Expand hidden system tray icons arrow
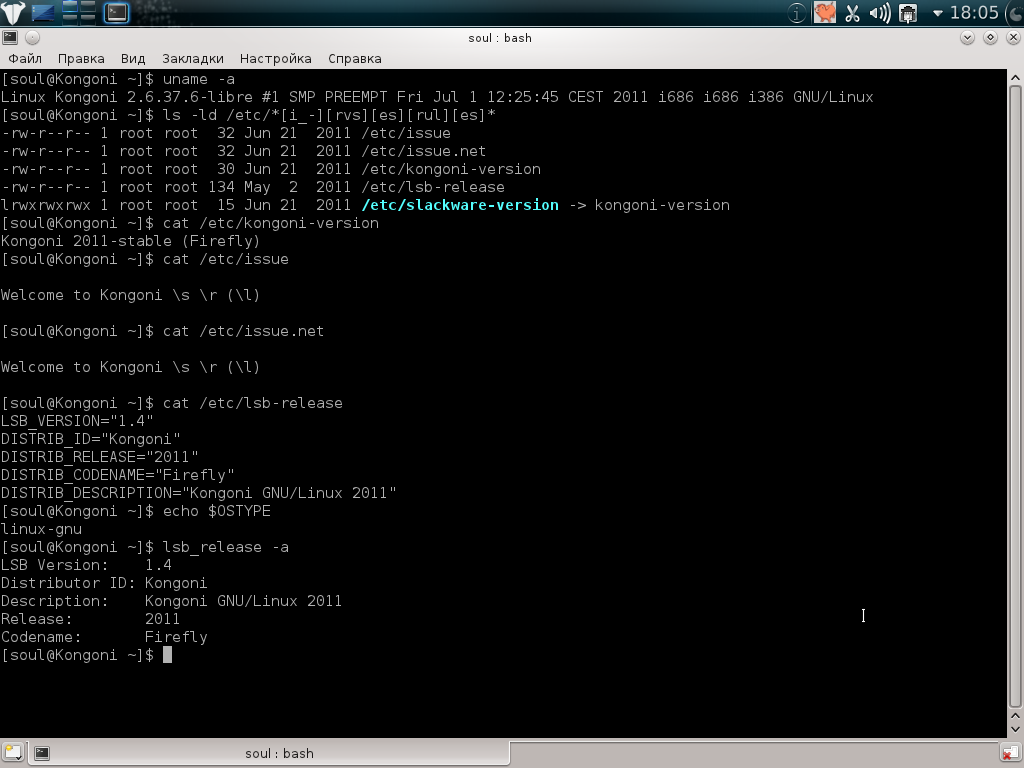Screen dimensions: 1024x768 click(x=937, y=13)
